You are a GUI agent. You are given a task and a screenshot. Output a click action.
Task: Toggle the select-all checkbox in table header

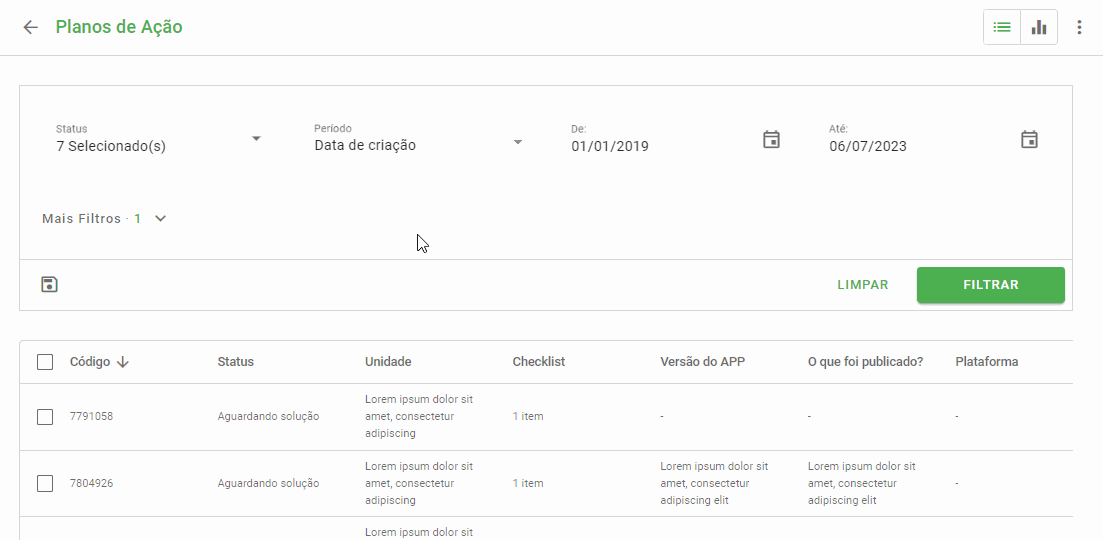45,362
